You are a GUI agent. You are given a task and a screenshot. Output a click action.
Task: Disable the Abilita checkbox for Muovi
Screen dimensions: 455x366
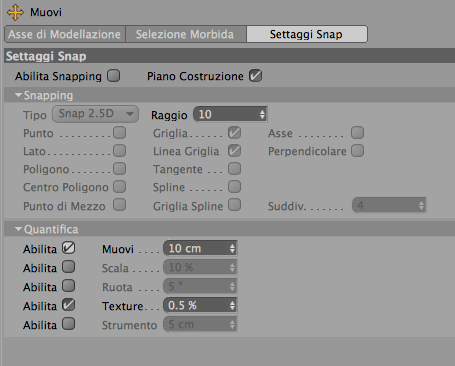coord(69,248)
